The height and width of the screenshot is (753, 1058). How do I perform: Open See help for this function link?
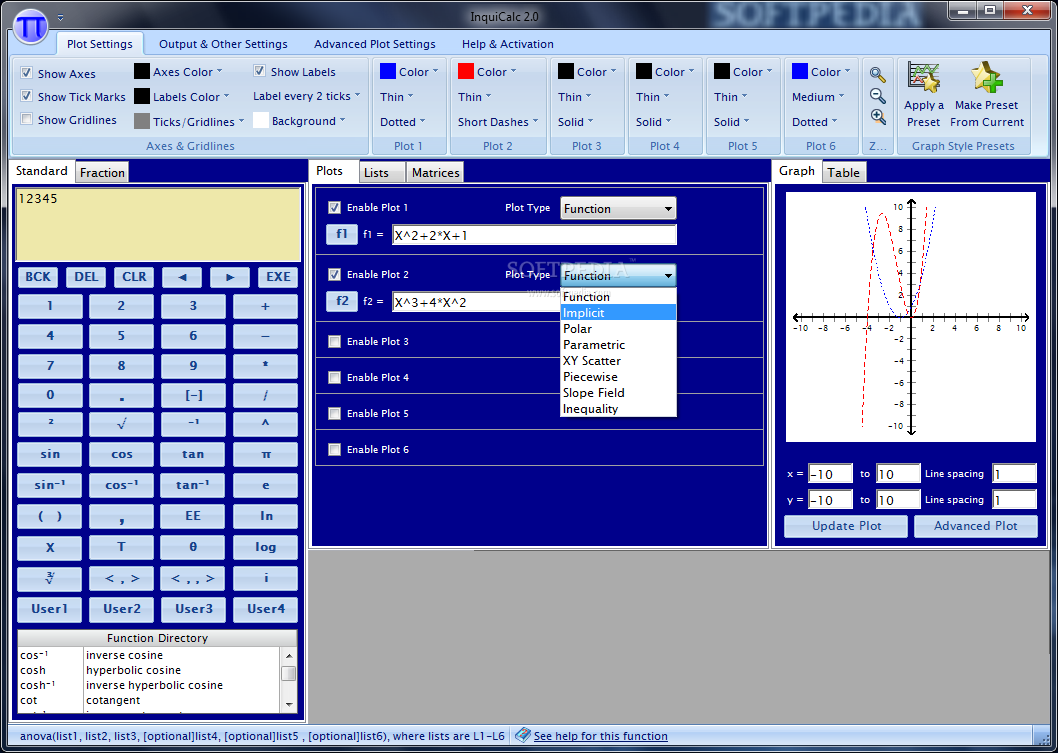(601, 736)
